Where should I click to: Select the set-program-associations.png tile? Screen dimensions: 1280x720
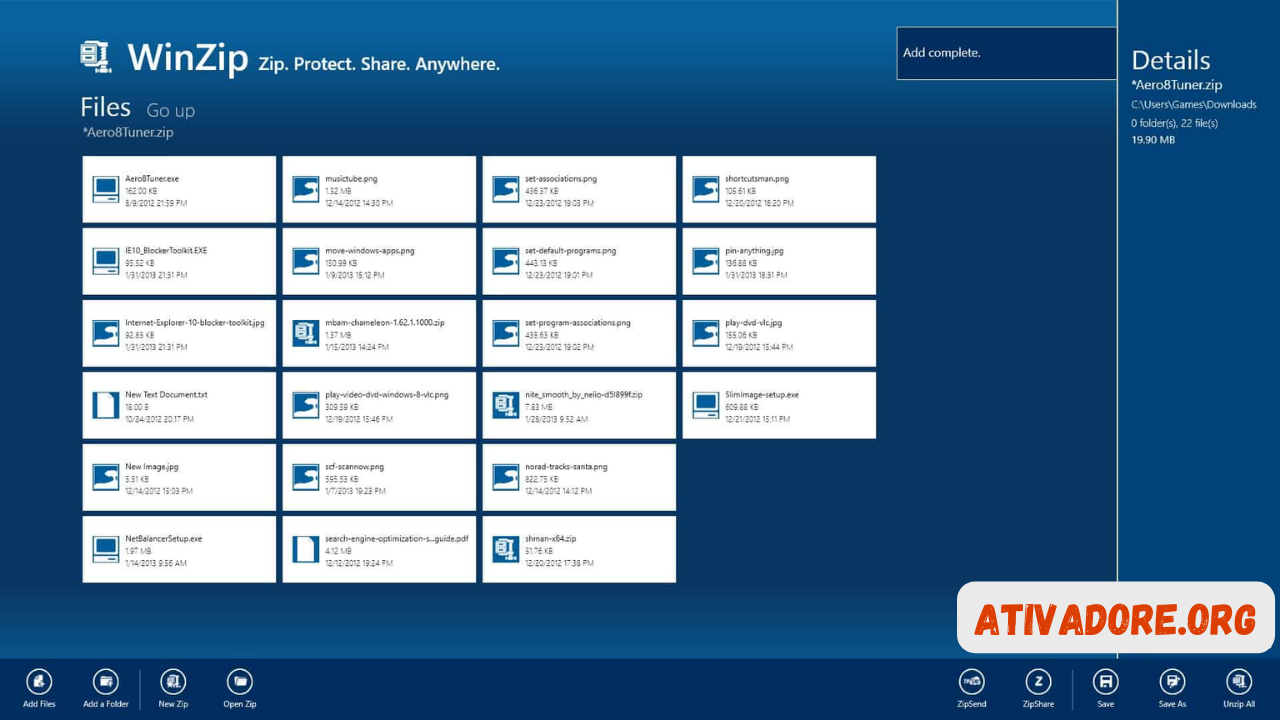579,333
